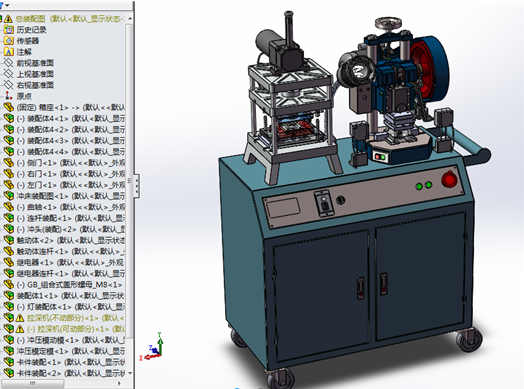Select the 上视基准面 tree item

pyautogui.click(x=35, y=74)
